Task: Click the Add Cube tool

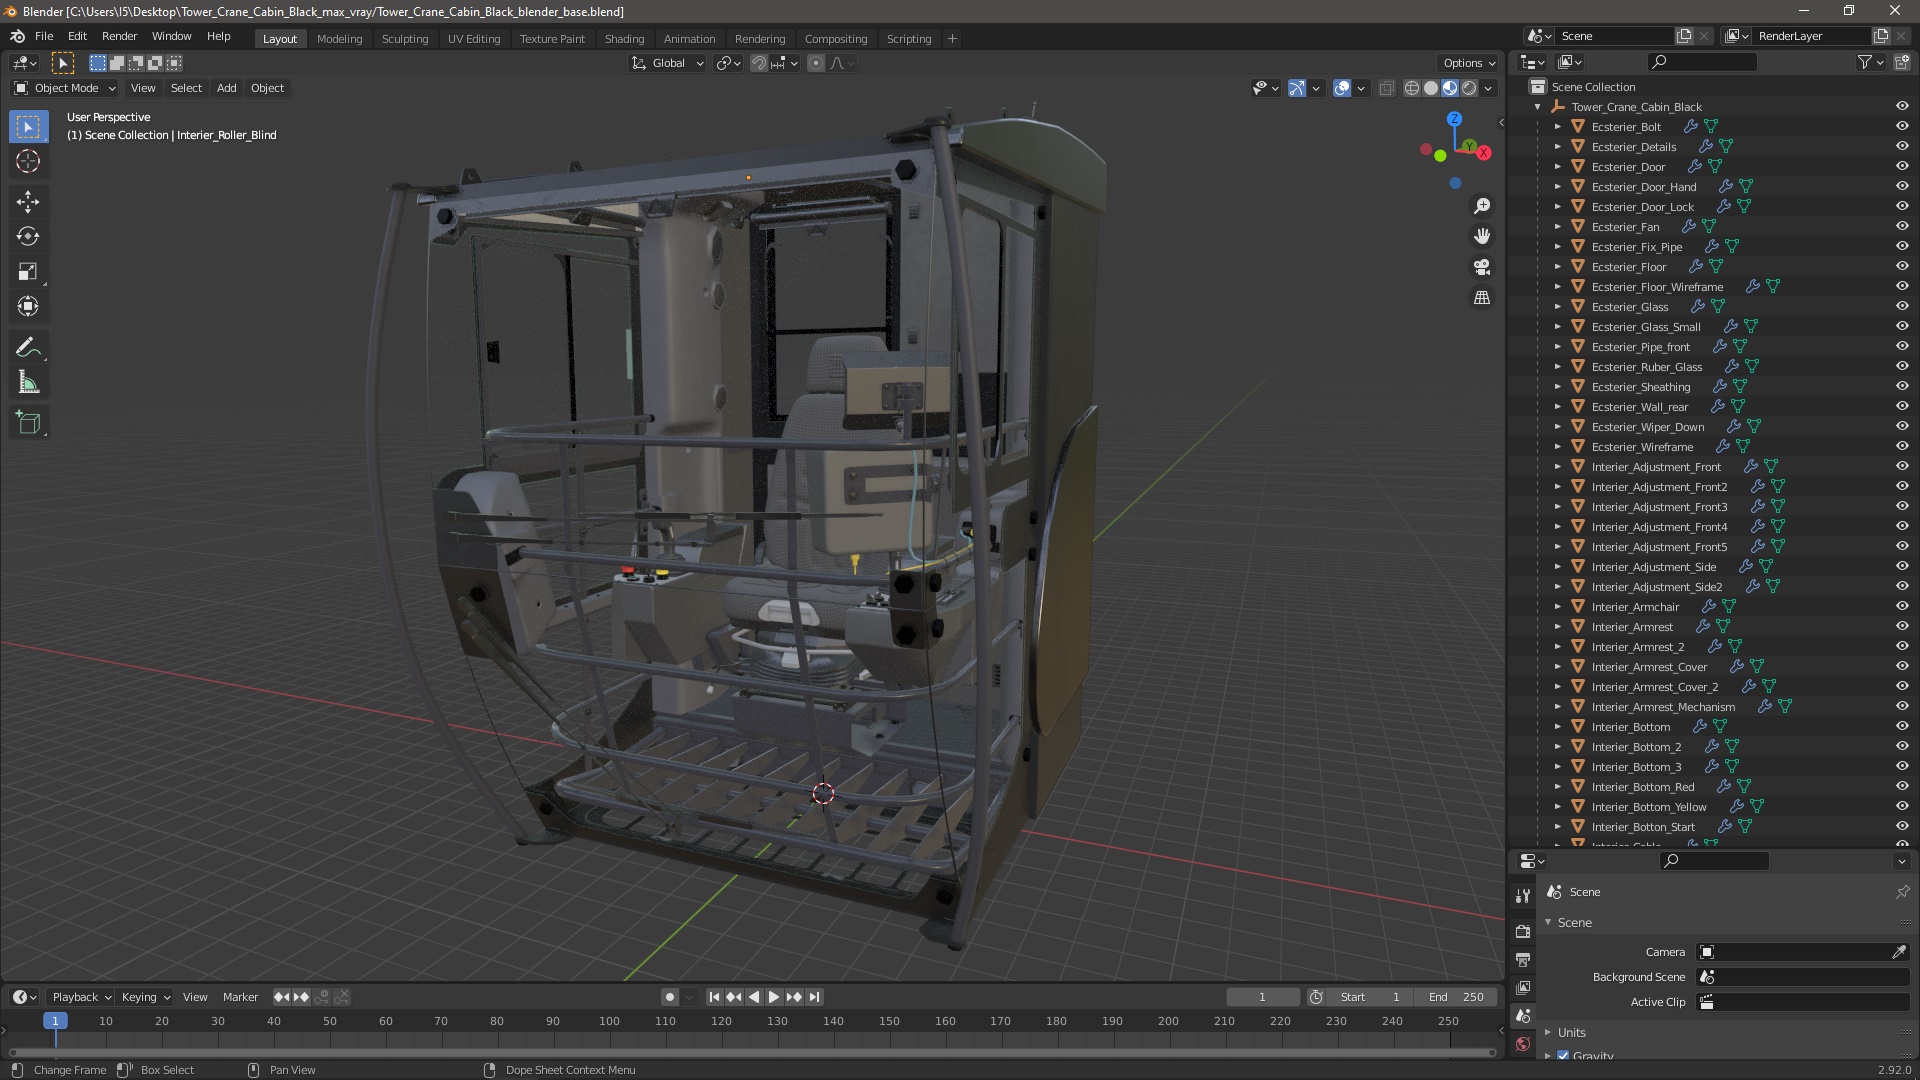Action: click(28, 423)
